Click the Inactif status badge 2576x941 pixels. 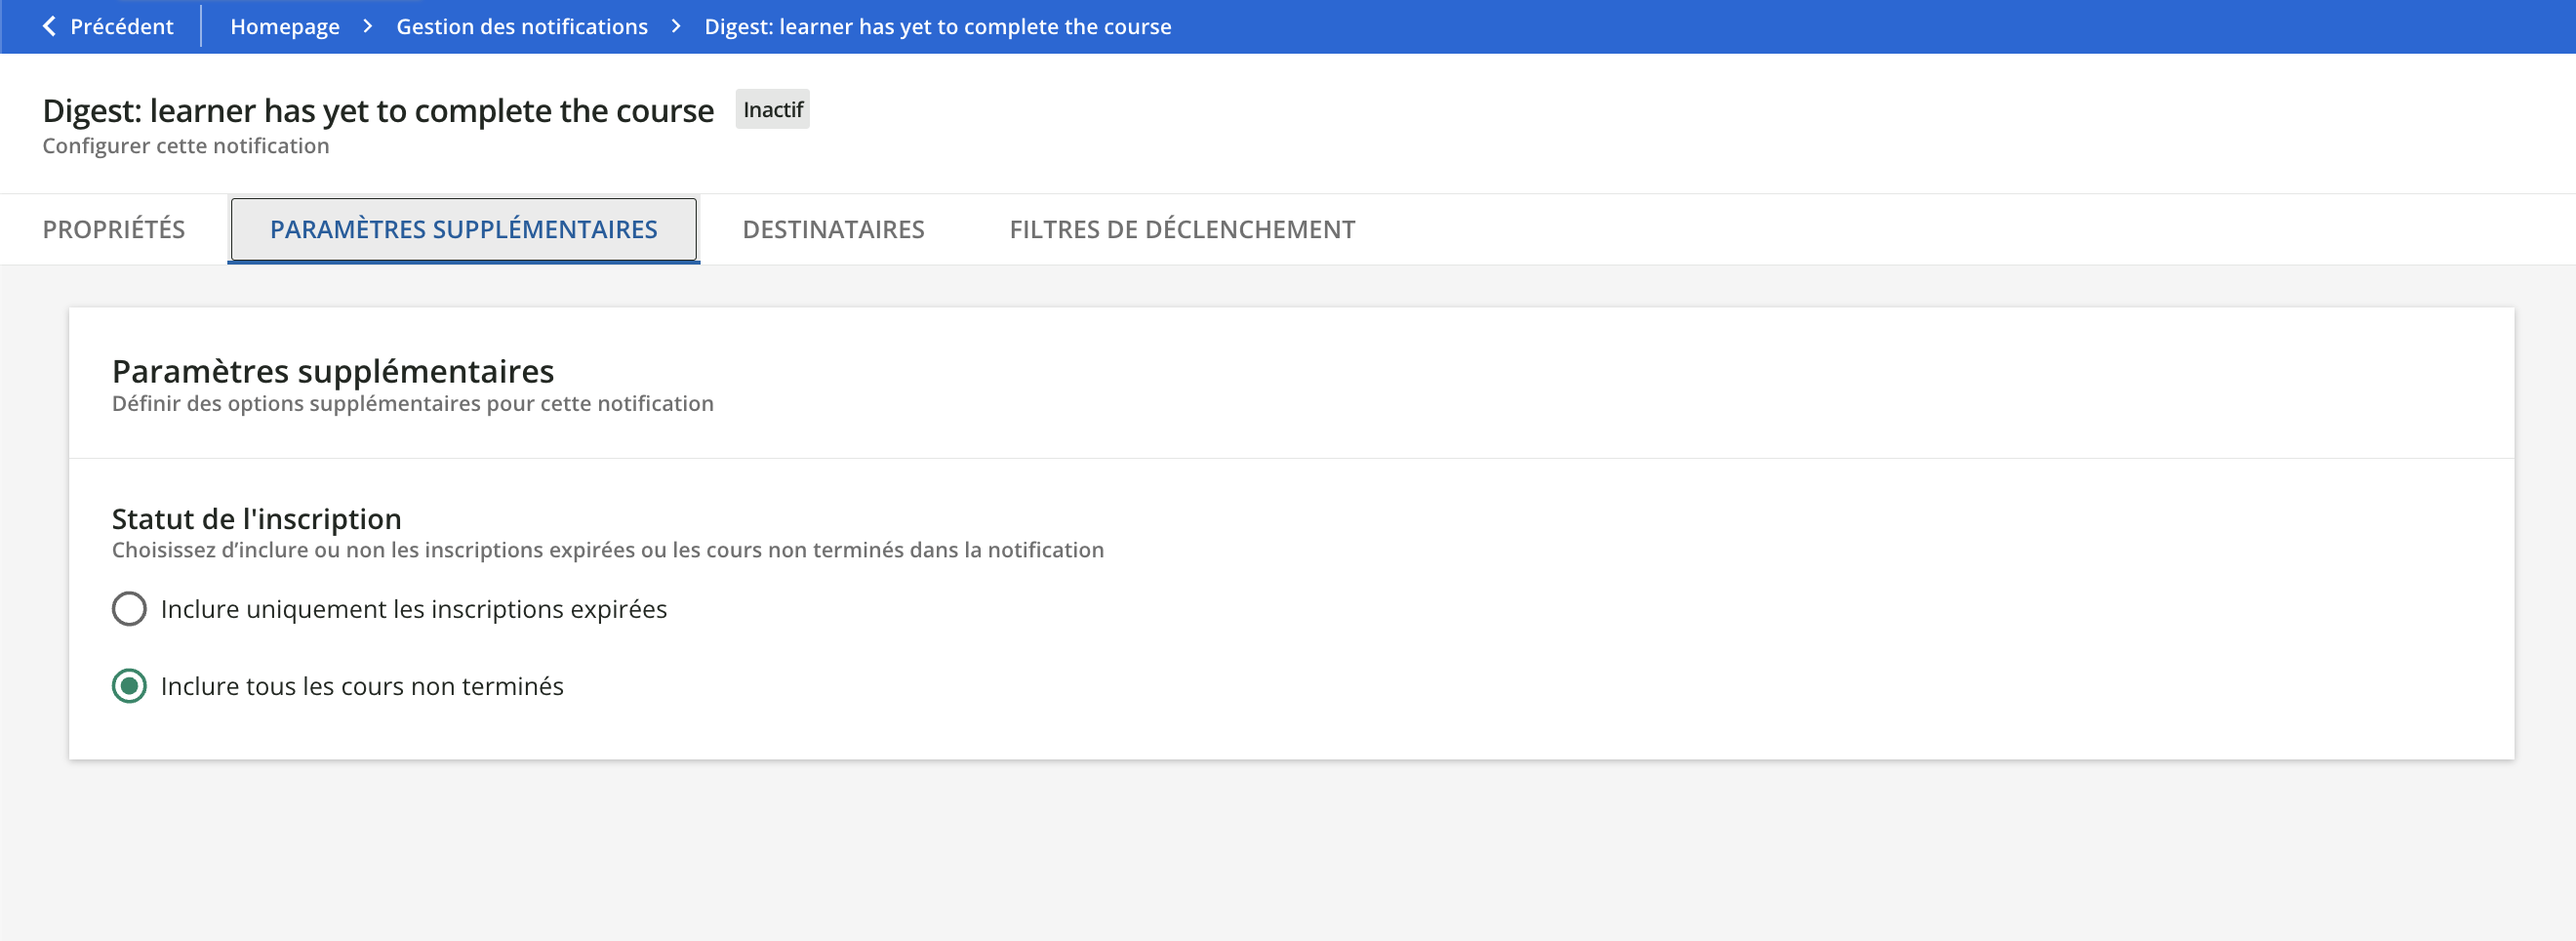[x=772, y=109]
